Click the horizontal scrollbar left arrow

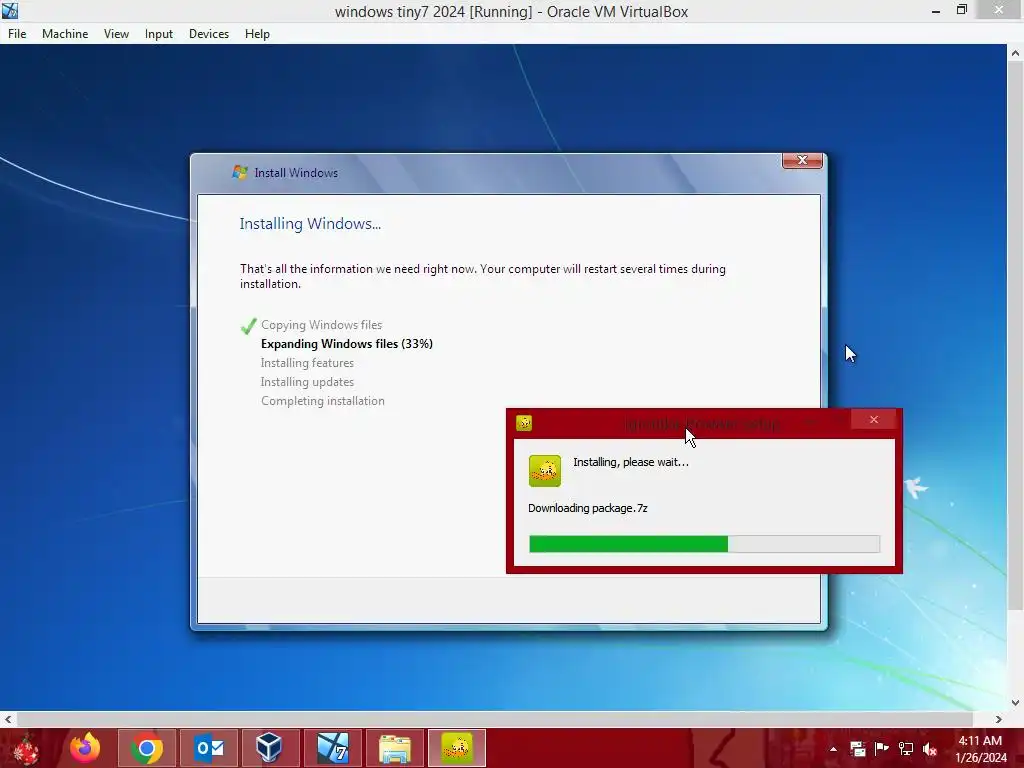coord(8,719)
